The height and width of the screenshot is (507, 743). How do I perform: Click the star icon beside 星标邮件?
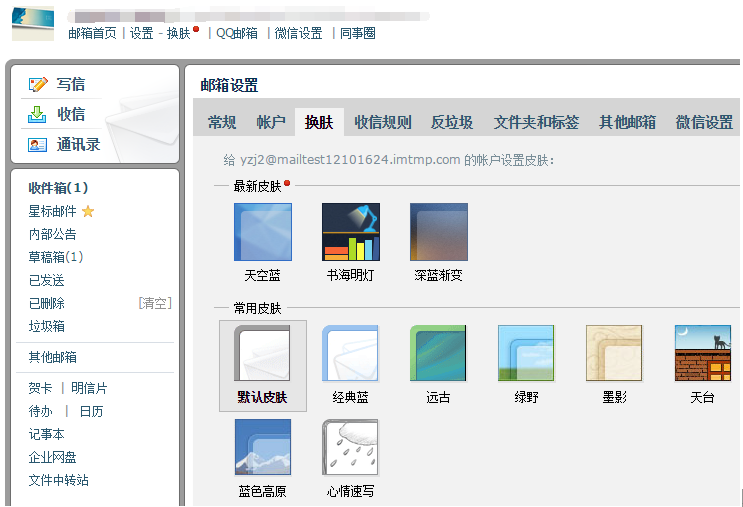pos(88,212)
